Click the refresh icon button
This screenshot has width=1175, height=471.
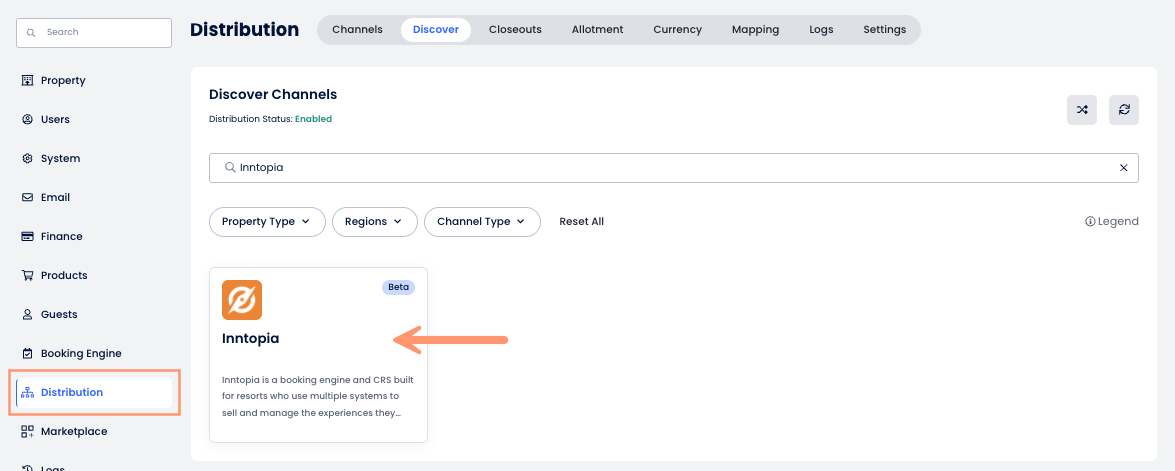[1124, 110]
